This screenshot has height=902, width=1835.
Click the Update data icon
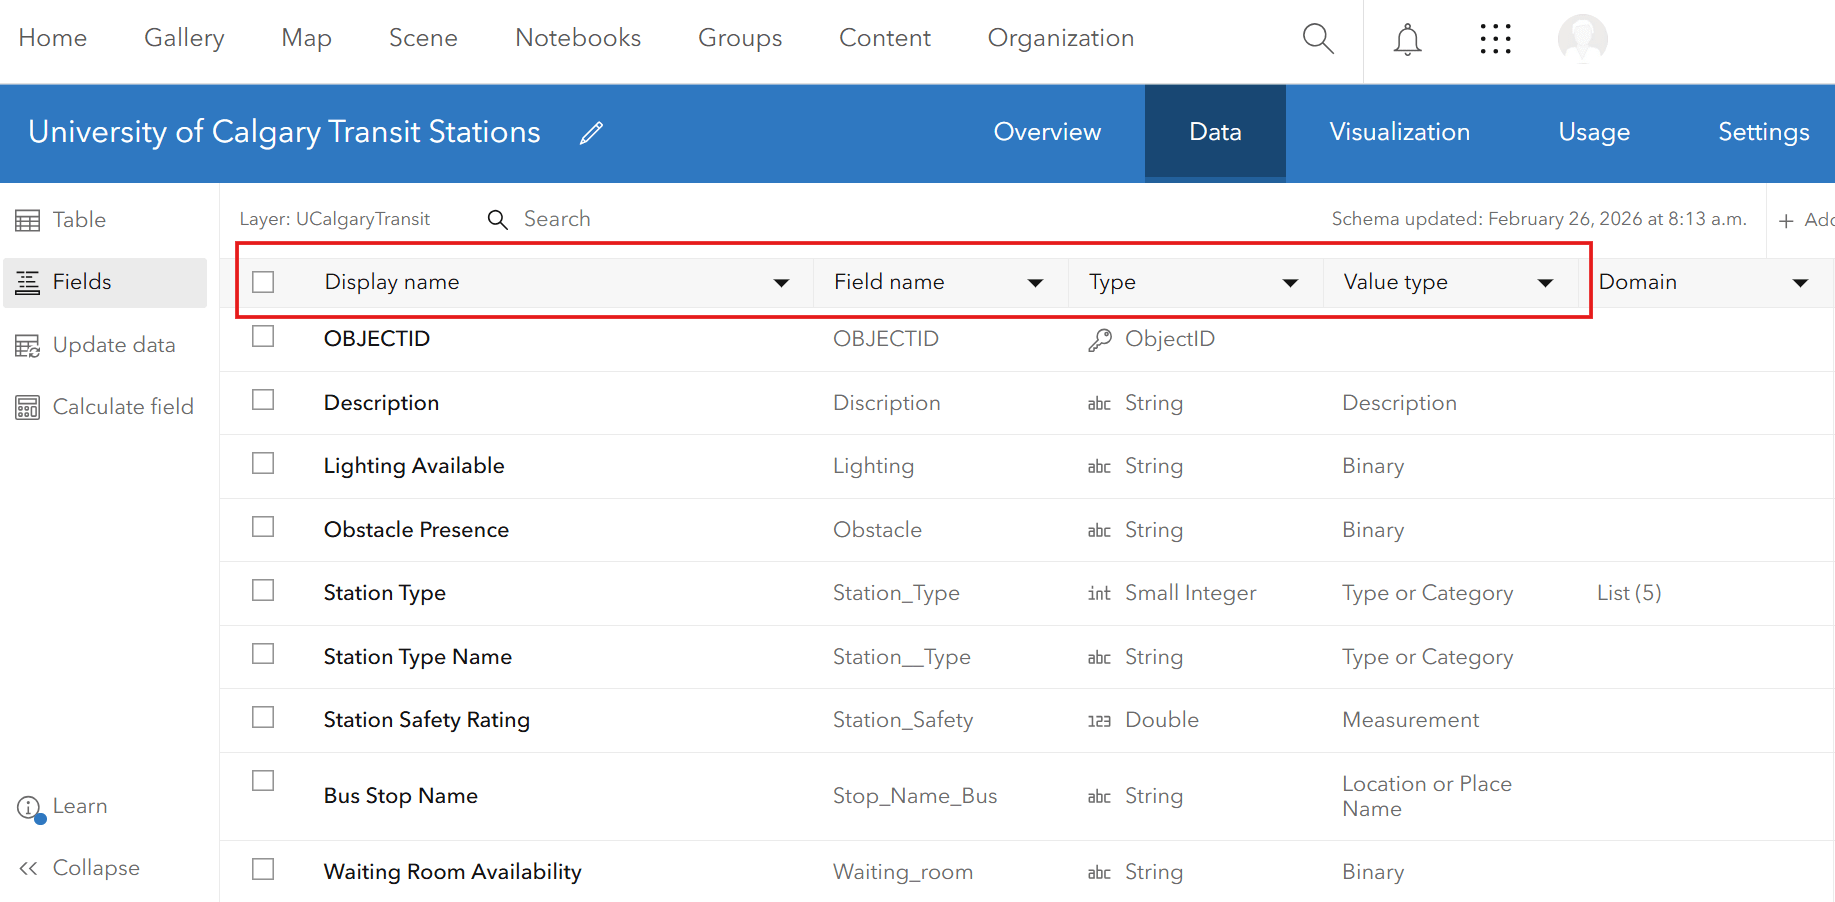pos(28,346)
